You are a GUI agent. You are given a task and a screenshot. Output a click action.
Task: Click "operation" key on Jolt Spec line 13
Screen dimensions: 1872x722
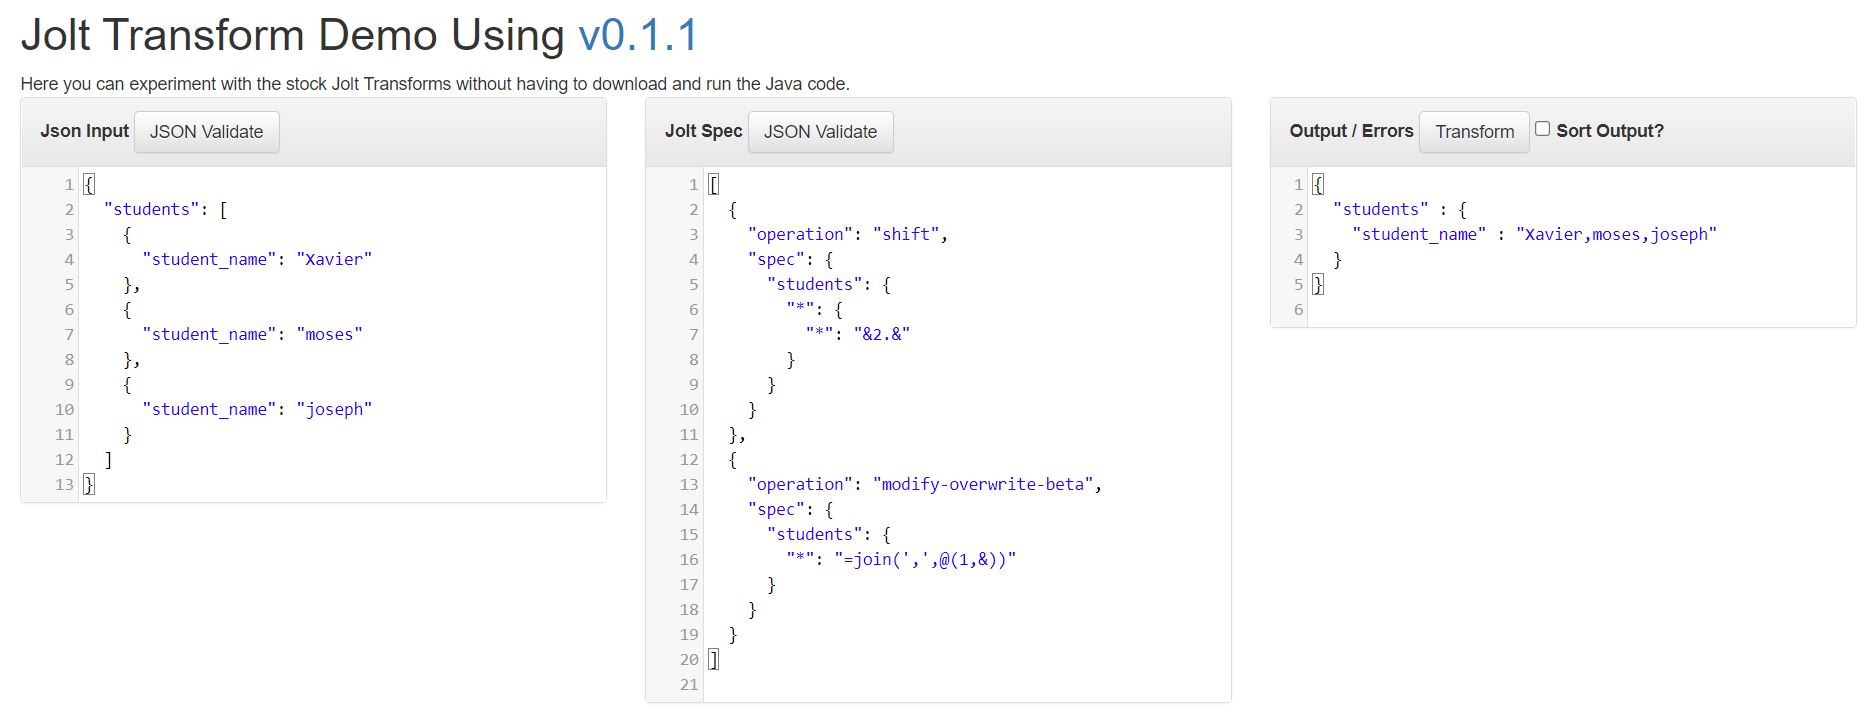(x=801, y=484)
